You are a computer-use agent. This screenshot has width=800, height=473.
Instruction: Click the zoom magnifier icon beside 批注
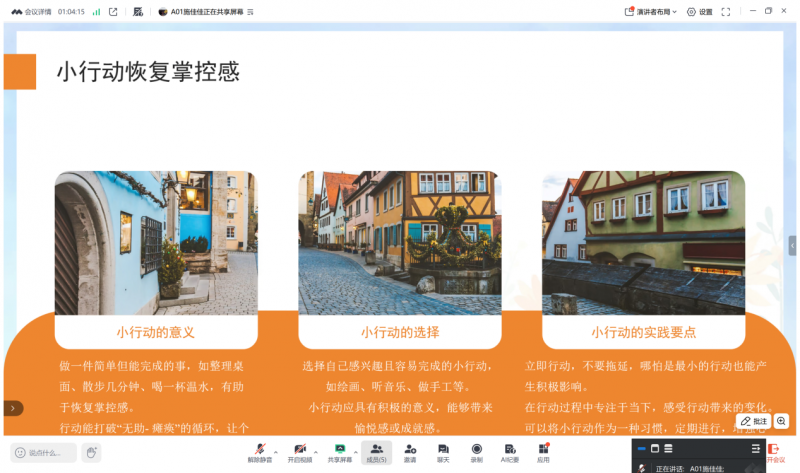tap(782, 421)
